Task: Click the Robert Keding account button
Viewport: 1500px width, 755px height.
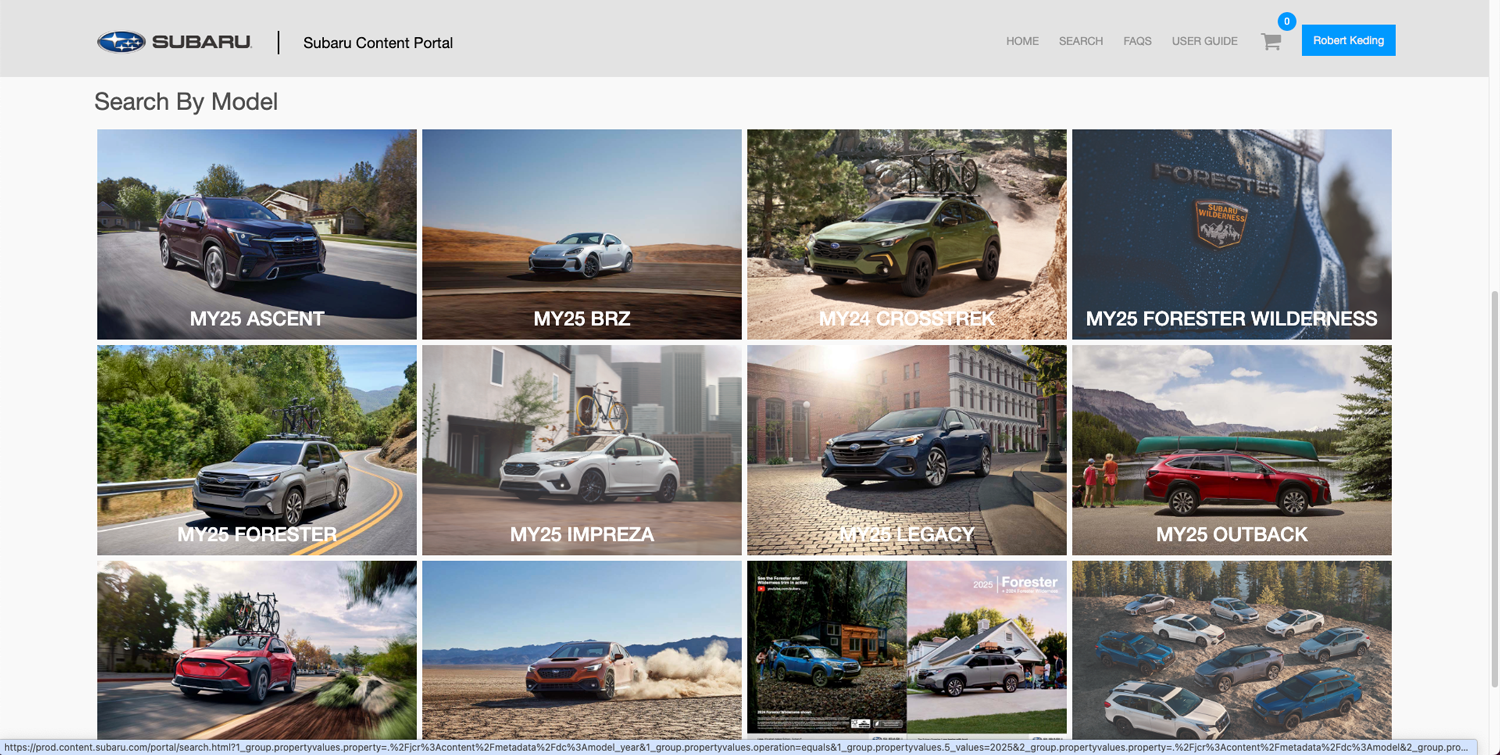Action: pyautogui.click(x=1348, y=40)
